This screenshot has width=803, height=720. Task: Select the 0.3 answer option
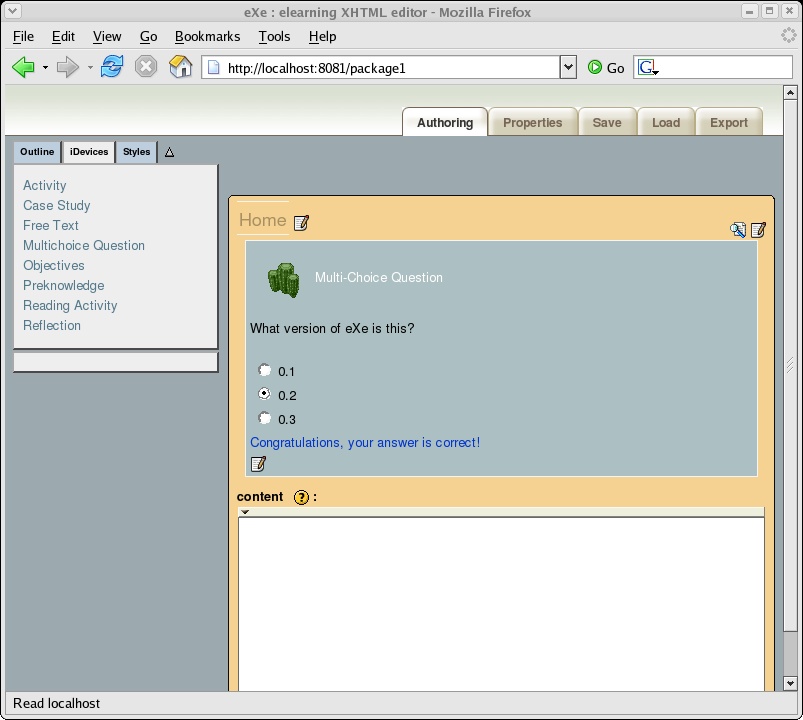pyautogui.click(x=264, y=418)
